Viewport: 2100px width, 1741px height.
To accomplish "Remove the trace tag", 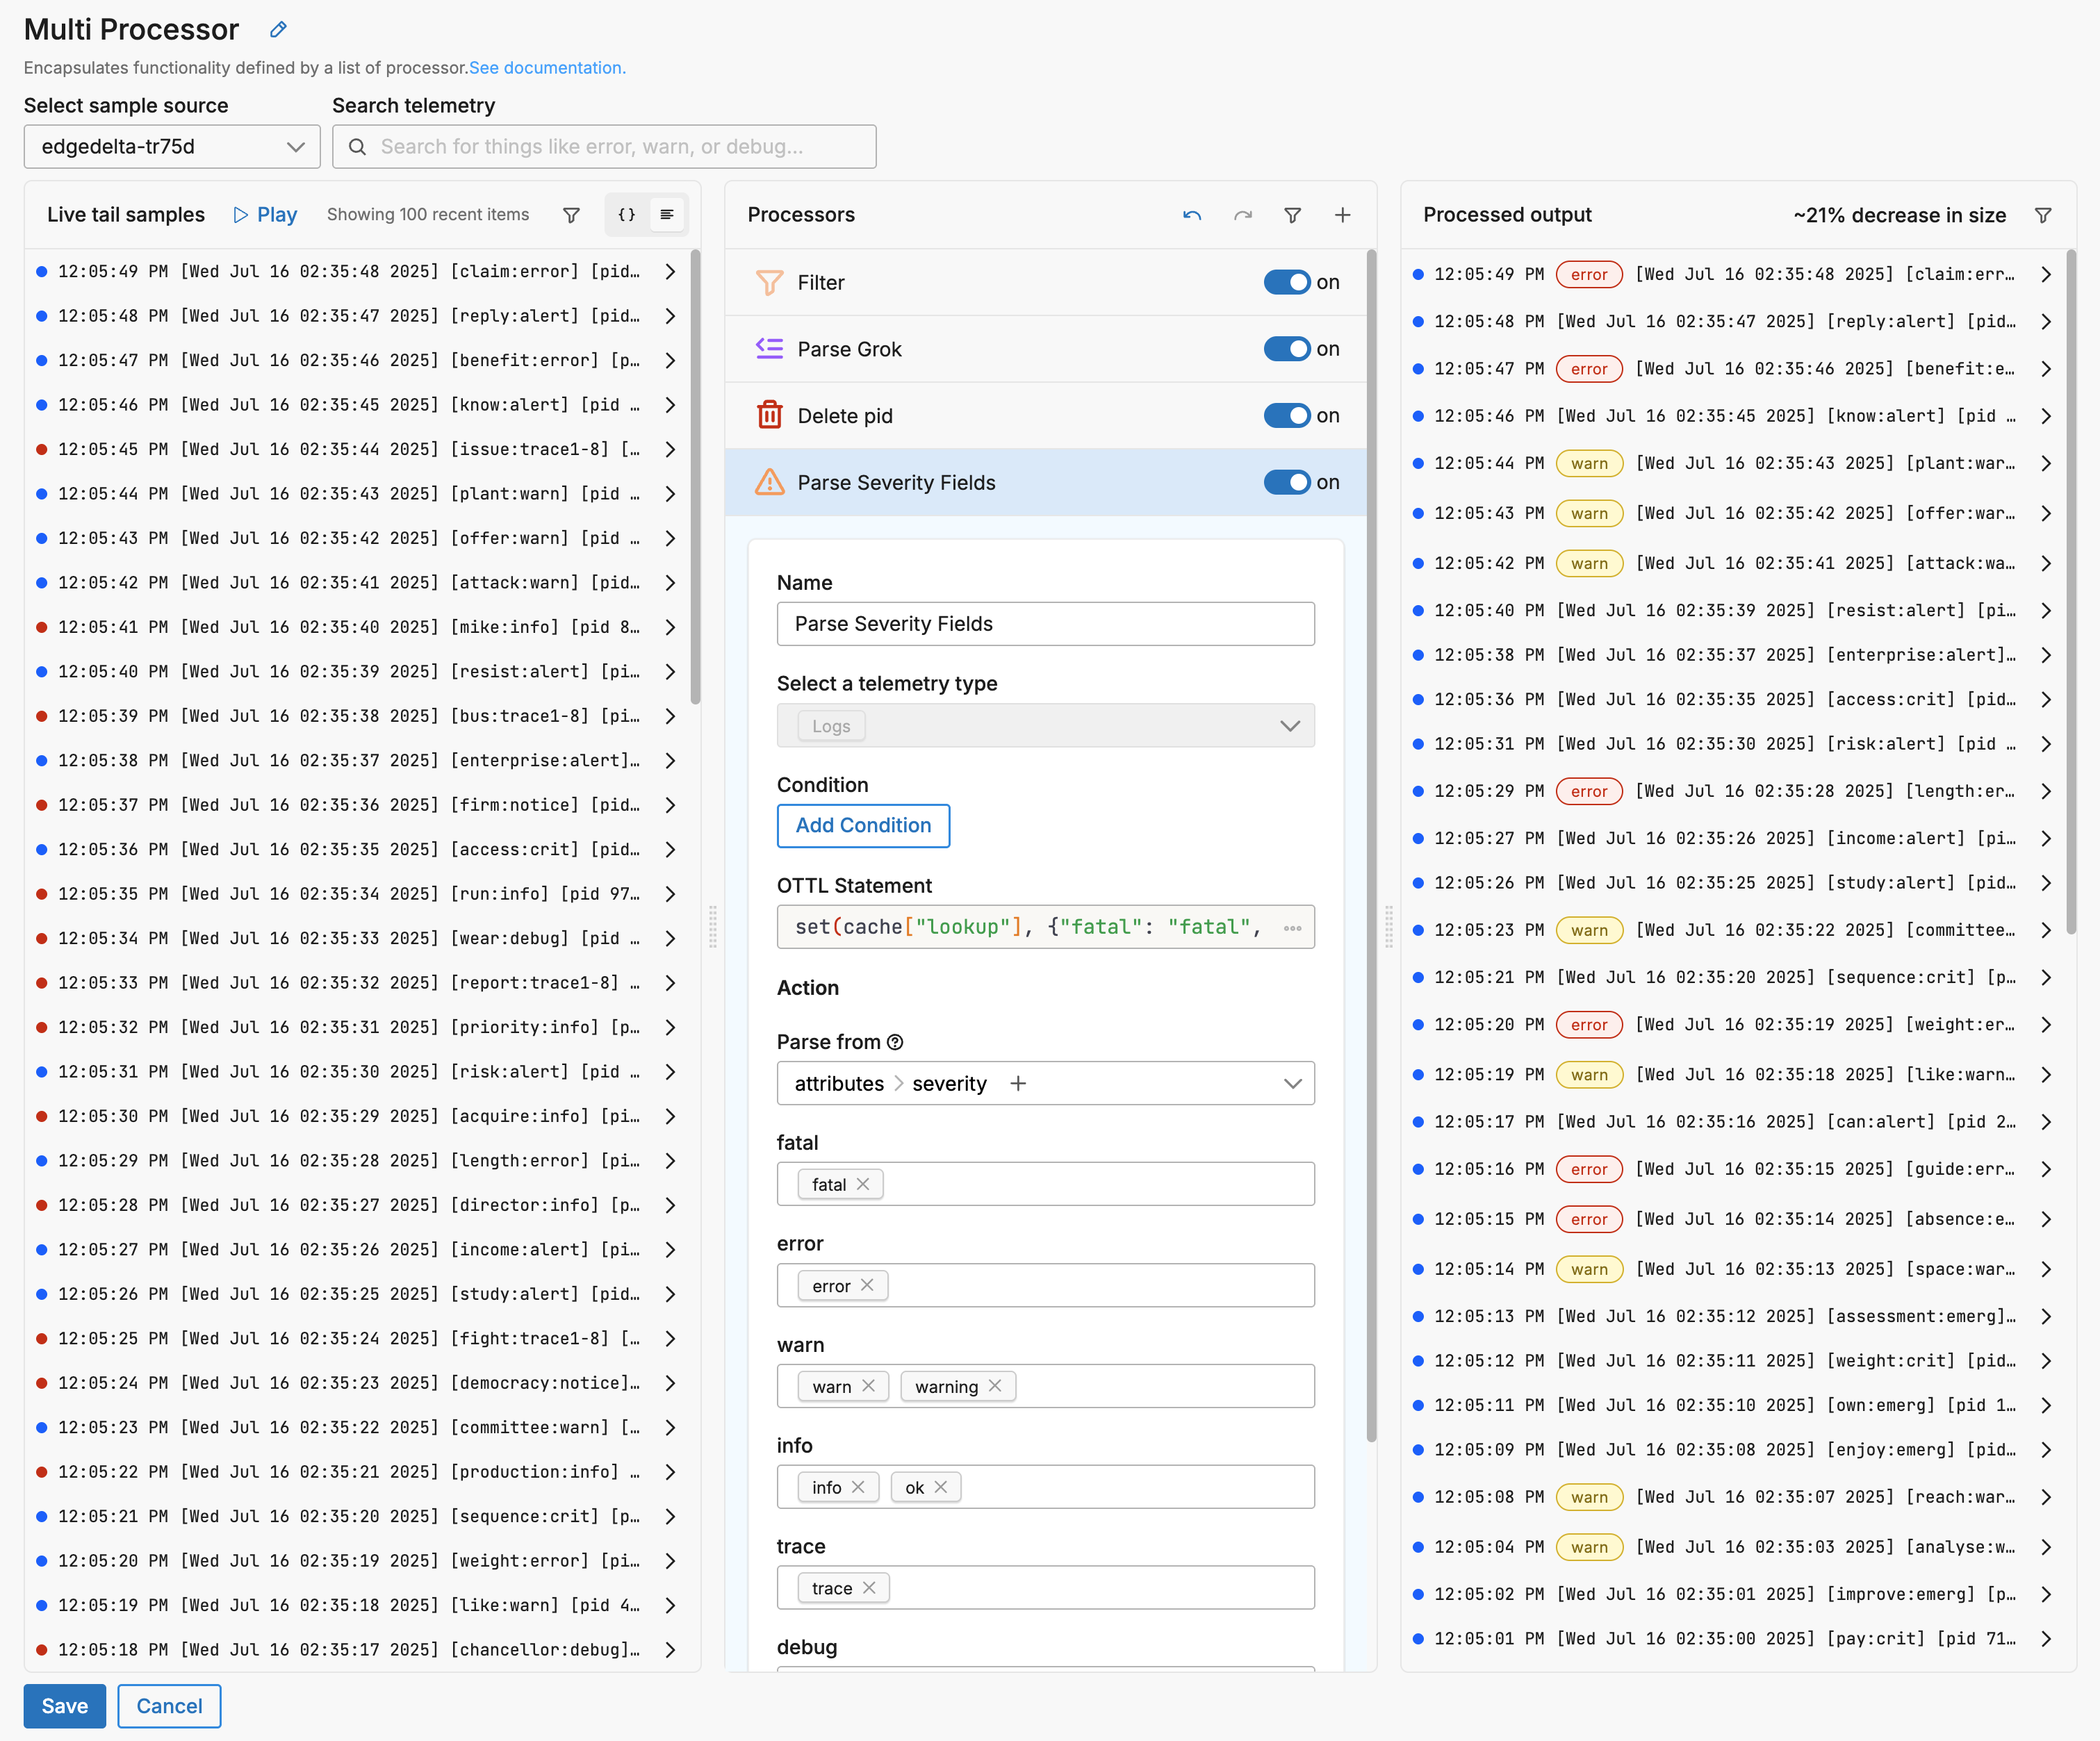I will [x=869, y=1588].
